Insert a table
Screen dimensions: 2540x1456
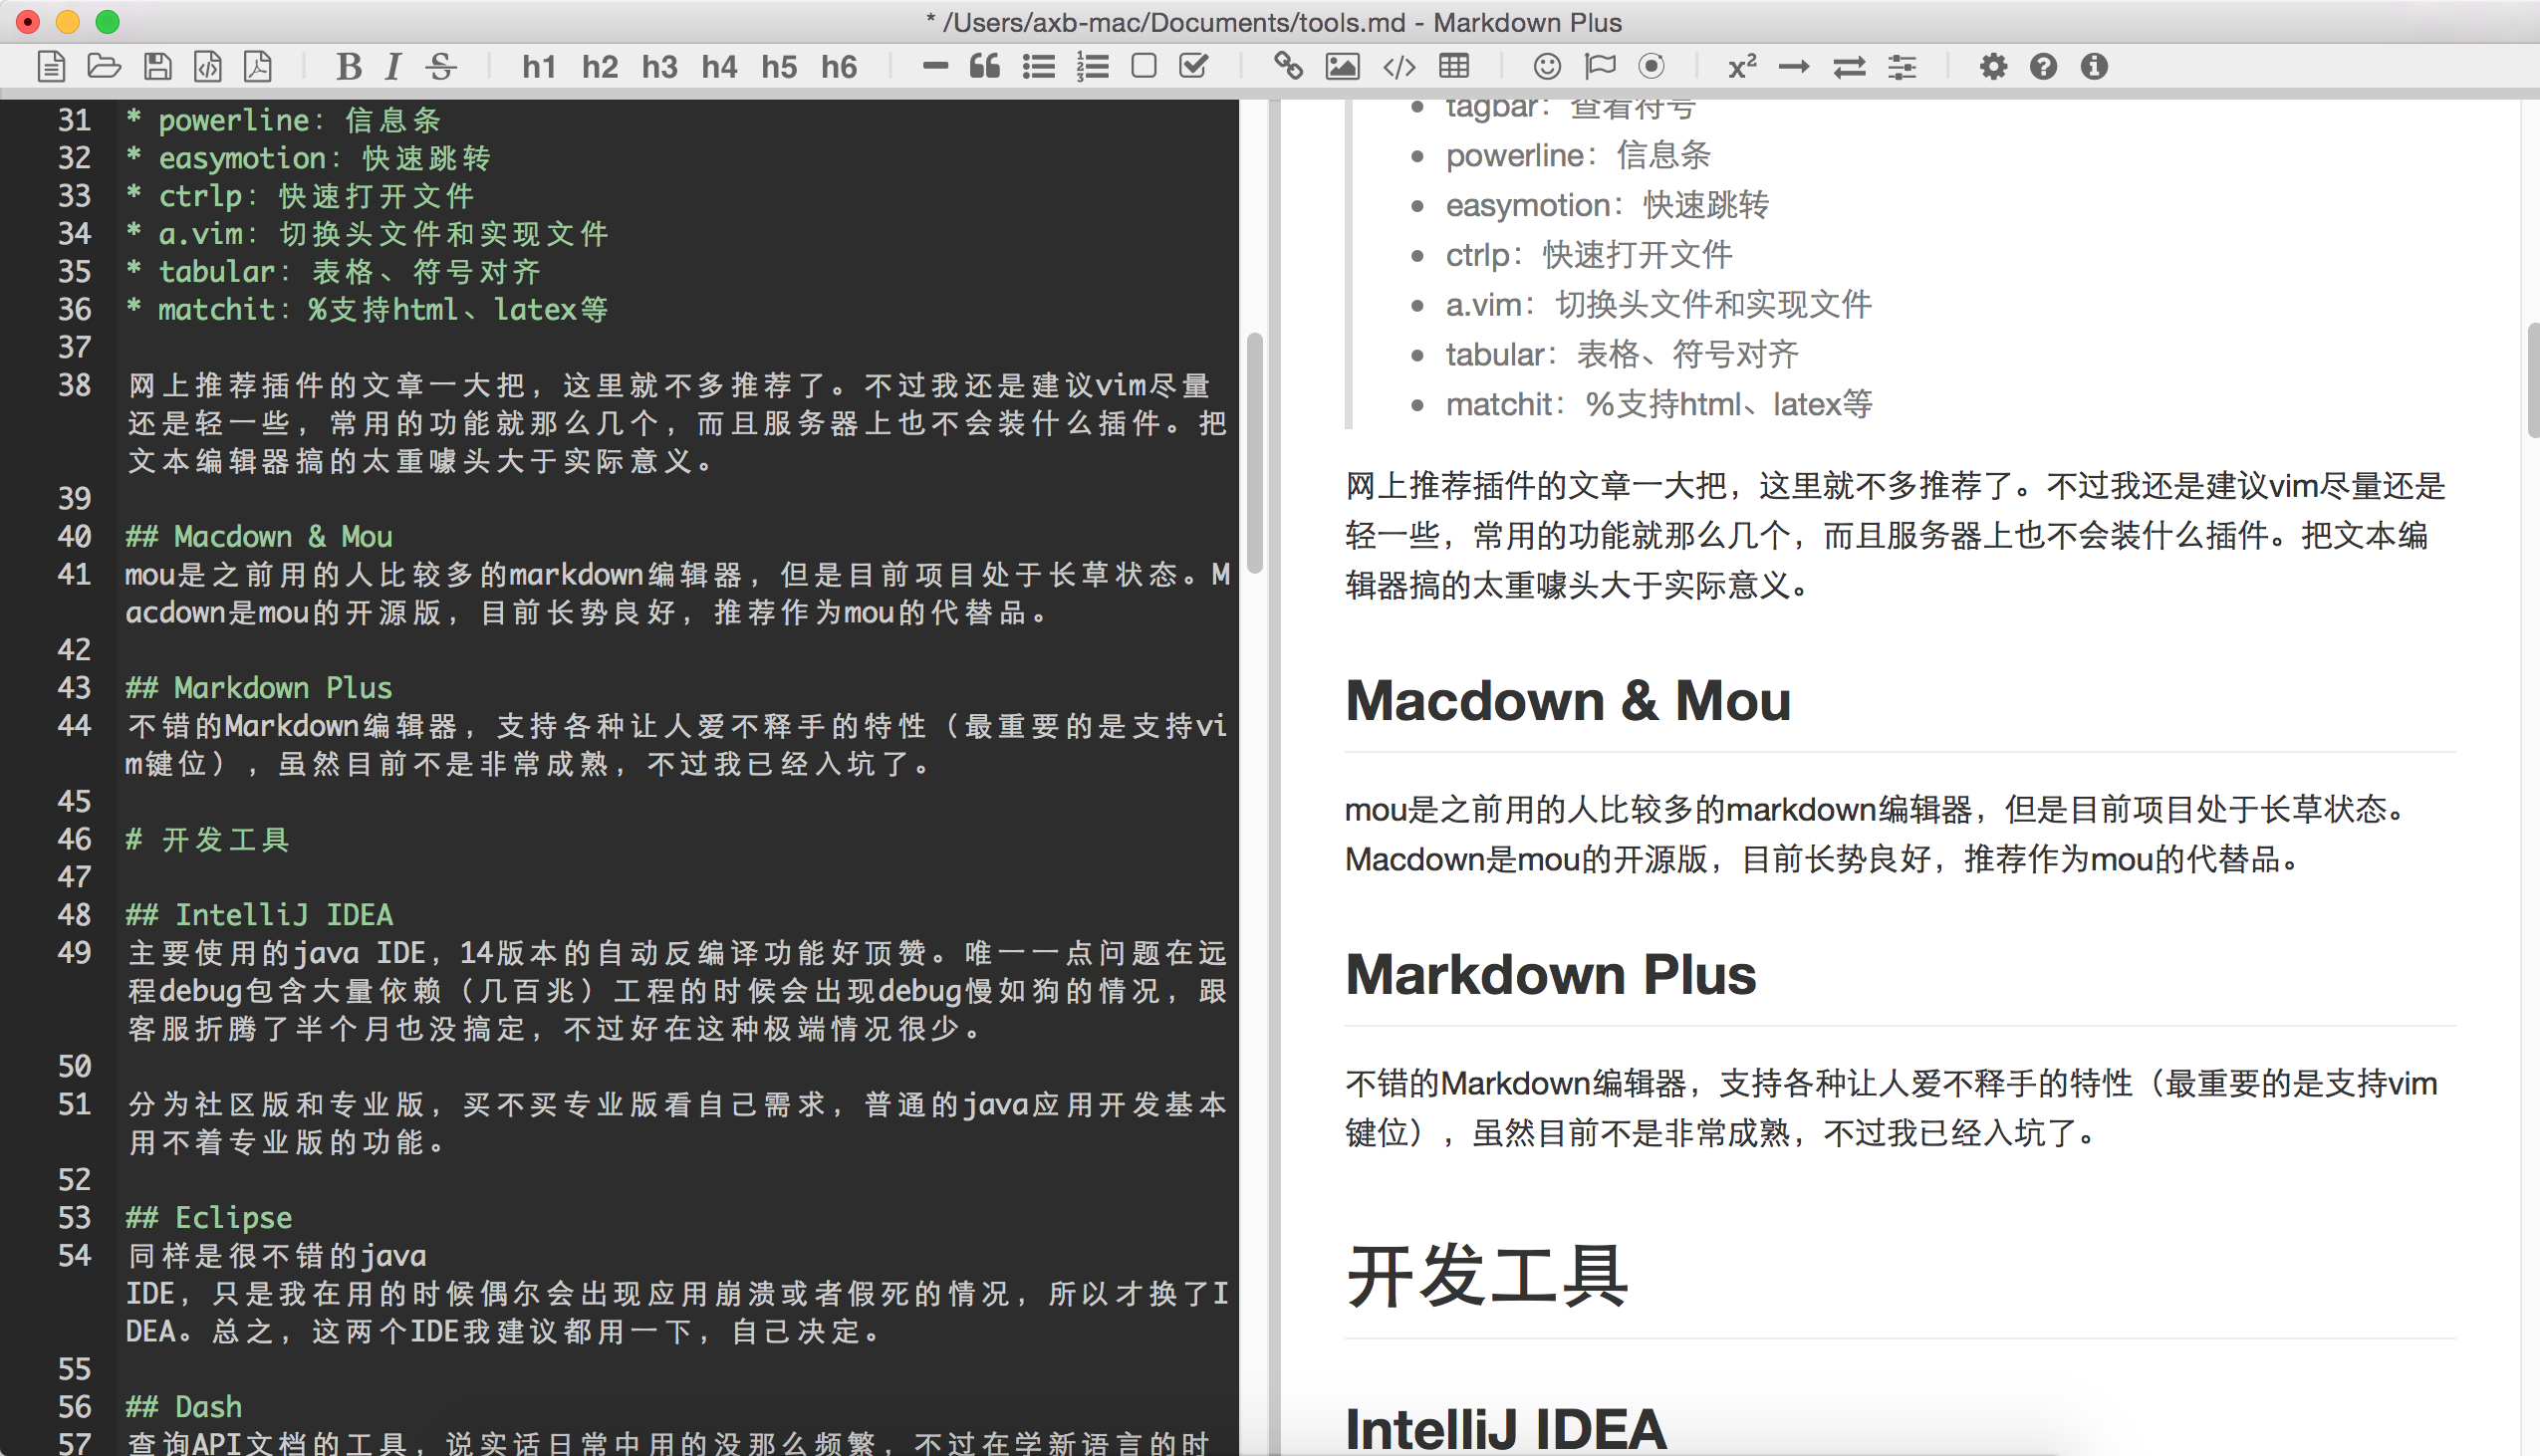(1454, 67)
